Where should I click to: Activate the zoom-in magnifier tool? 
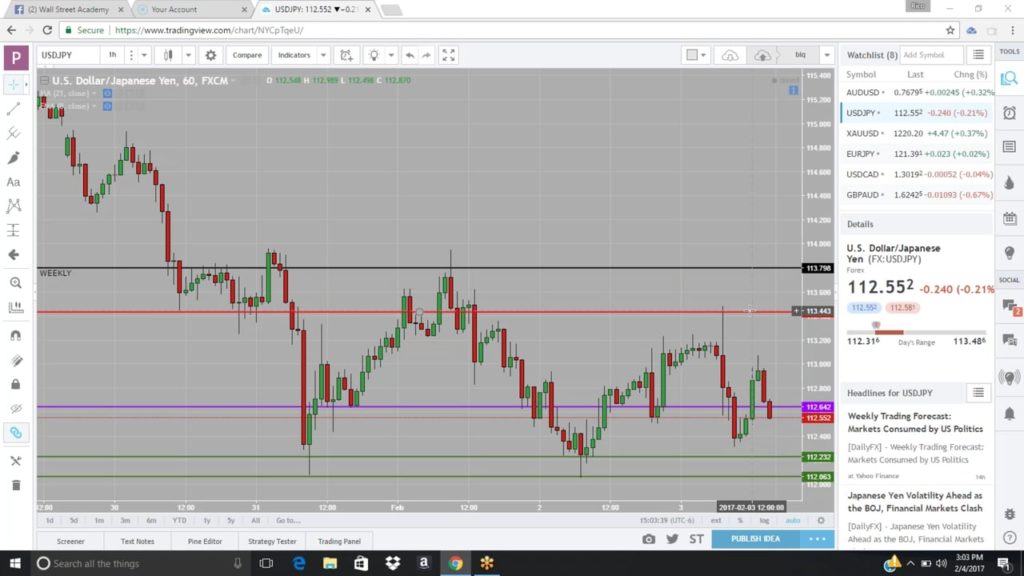click(x=16, y=283)
